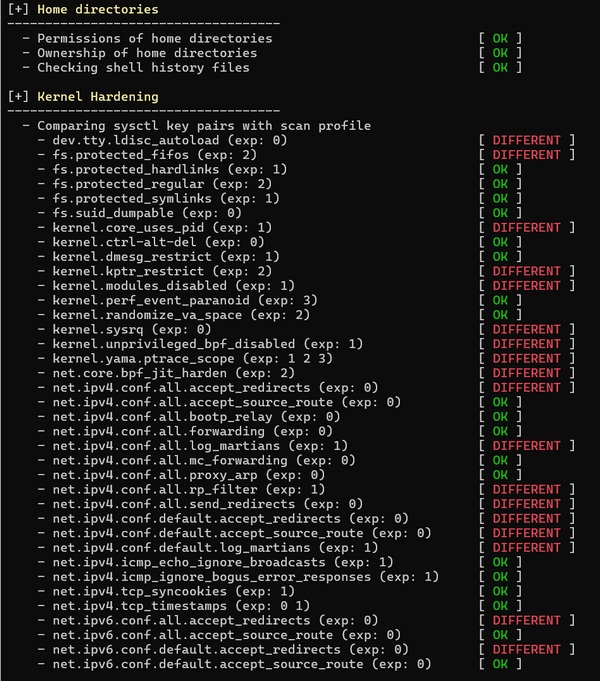Click DIFFERENT status for kernel.yama.ptrace_scope
The image size is (600, 681).
pyautogui.click(x=526, y=358)
